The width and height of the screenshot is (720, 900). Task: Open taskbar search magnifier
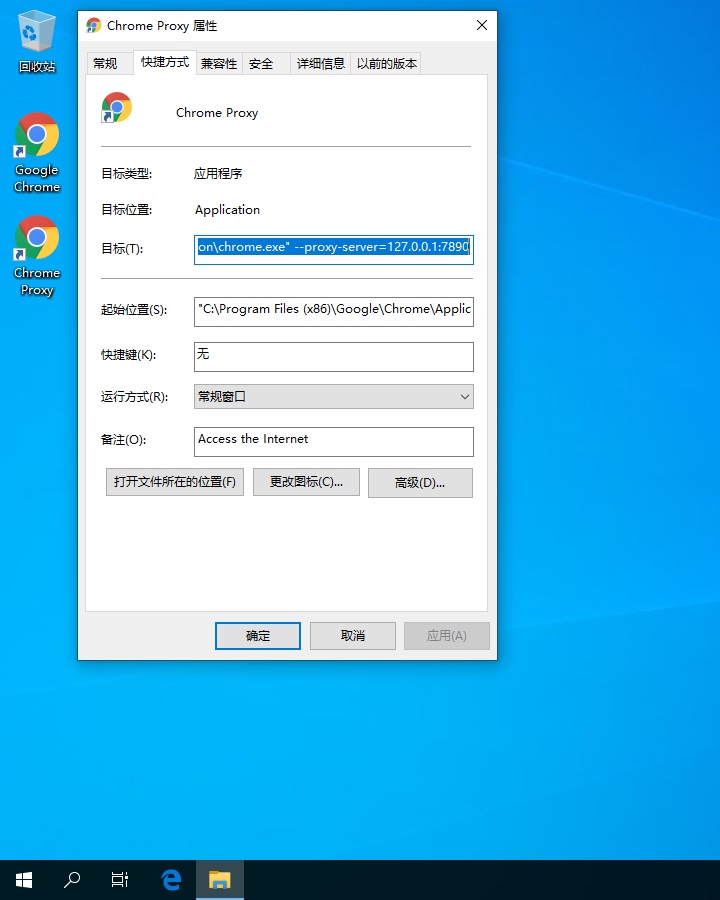(72, 879)
